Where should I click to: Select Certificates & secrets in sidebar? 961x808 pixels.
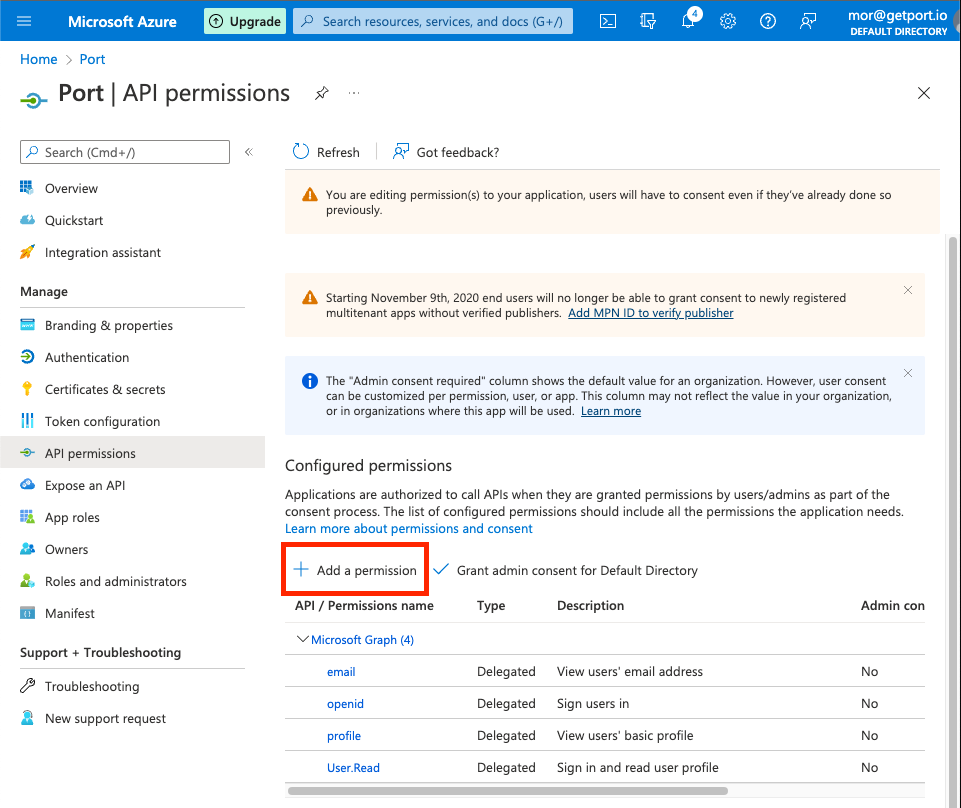click(105, 389)
